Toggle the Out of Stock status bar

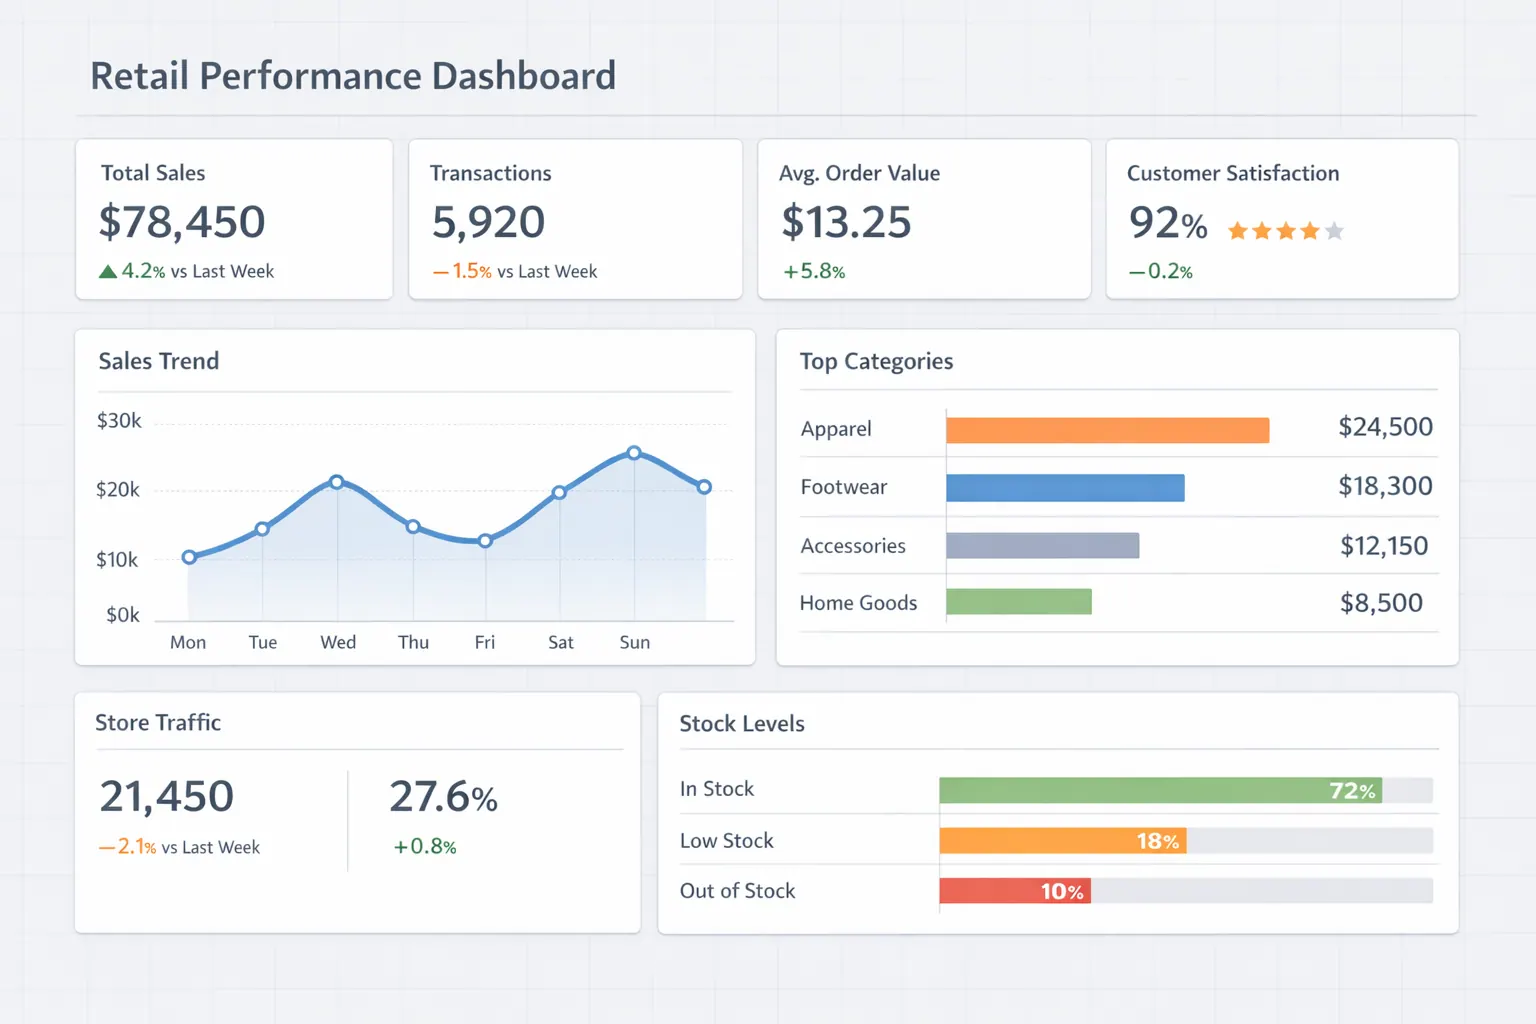[1015, 890]
